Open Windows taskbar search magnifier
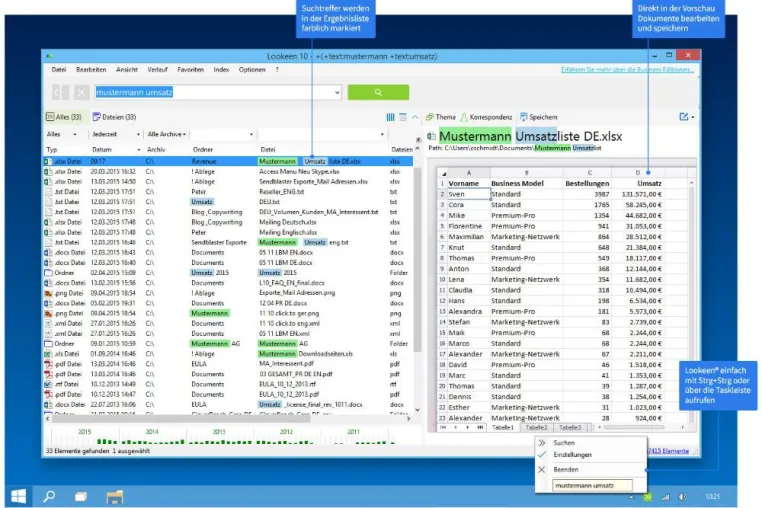 tap(49, 496)
